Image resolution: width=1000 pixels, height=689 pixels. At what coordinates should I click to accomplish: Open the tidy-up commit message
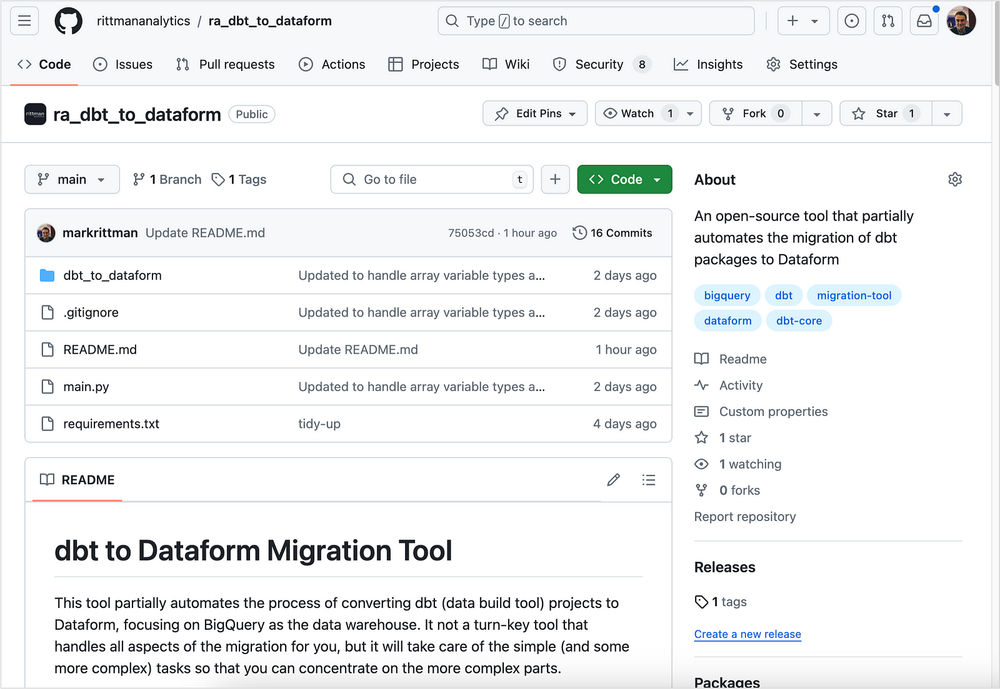coord(320,424)
